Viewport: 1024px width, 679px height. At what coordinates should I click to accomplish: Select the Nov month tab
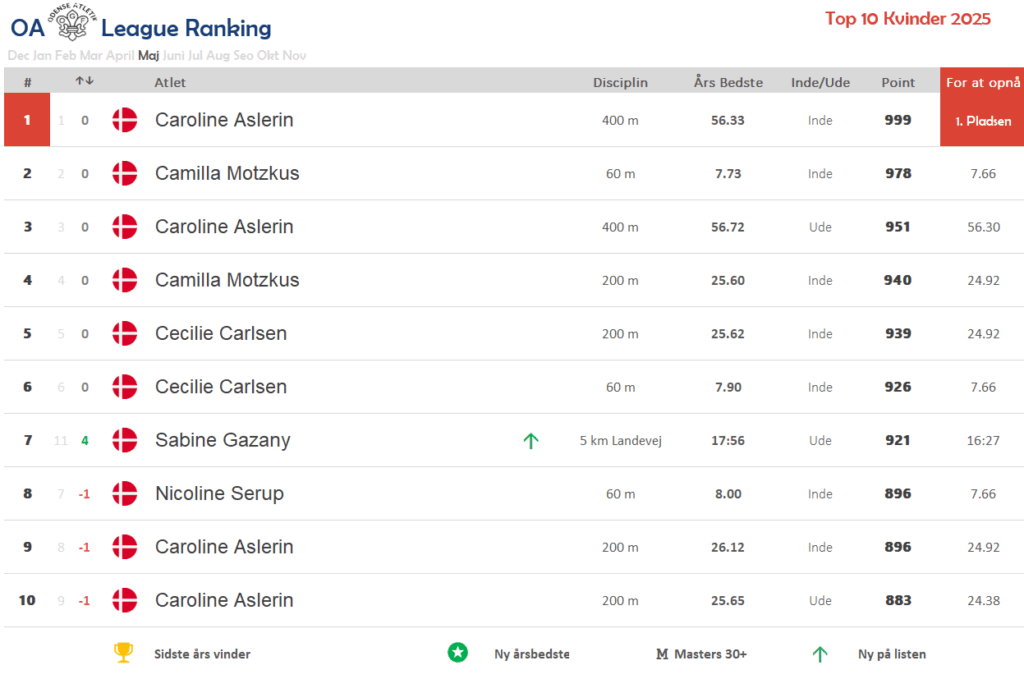click(x=294, y=55)
